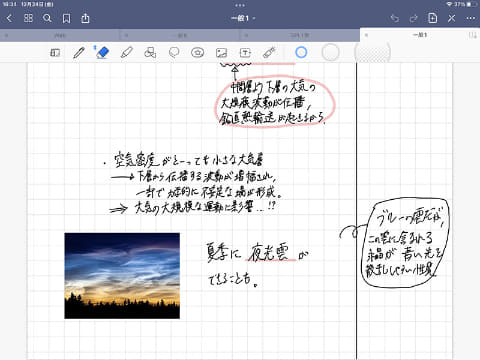Screen dimensions: 480x360
Task: Toggle the zoom window tool
Action: coord(55,53)
